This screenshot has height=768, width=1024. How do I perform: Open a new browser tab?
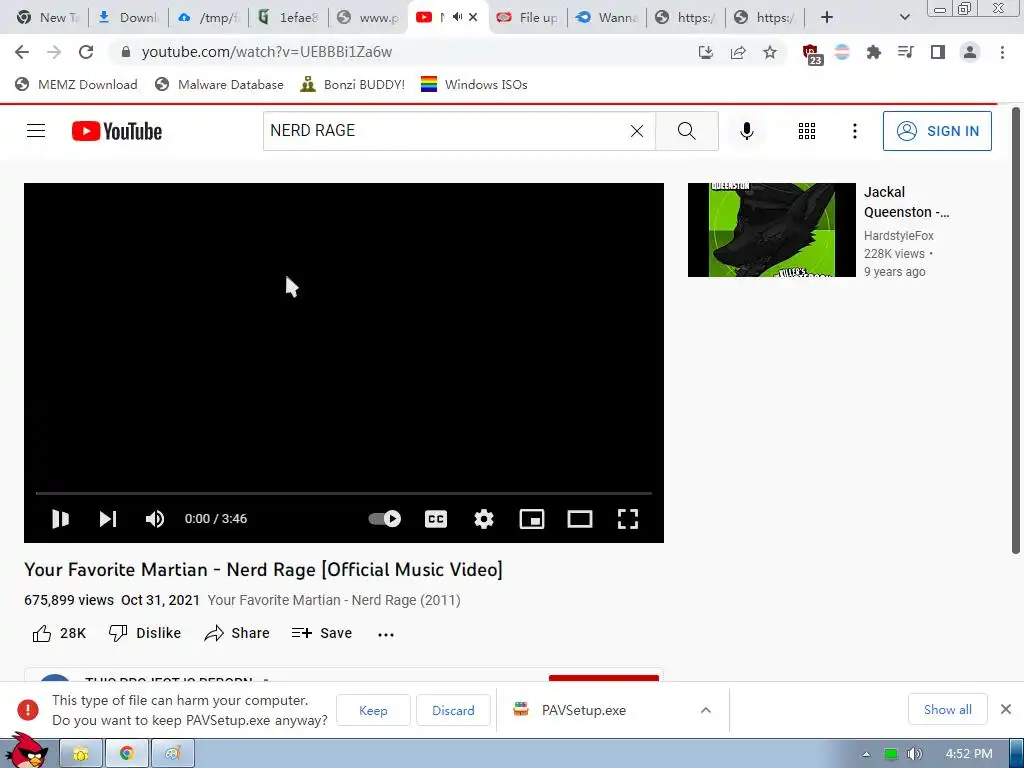coord(827,17)
